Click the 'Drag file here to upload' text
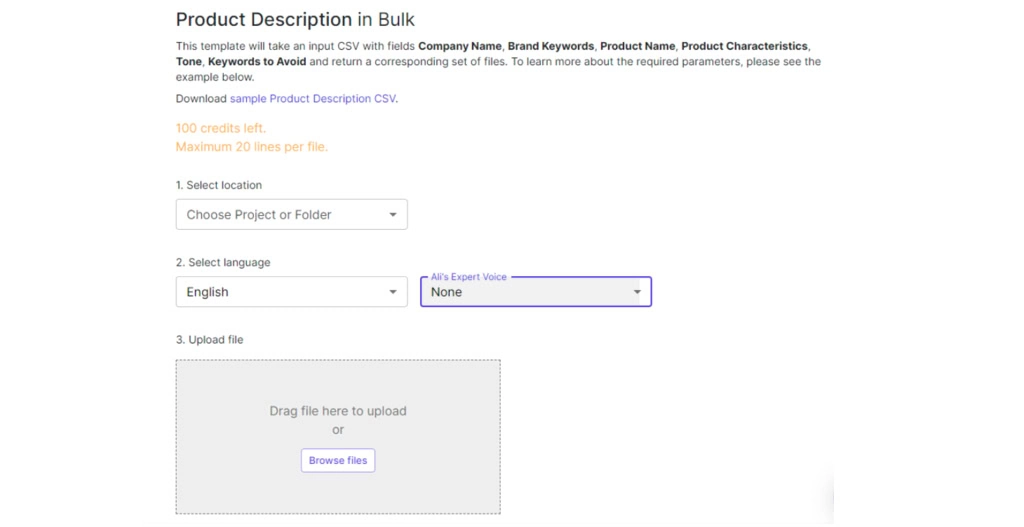Image resolution: width=1024 pixels, height=527 pixels. tap(338, 411)
